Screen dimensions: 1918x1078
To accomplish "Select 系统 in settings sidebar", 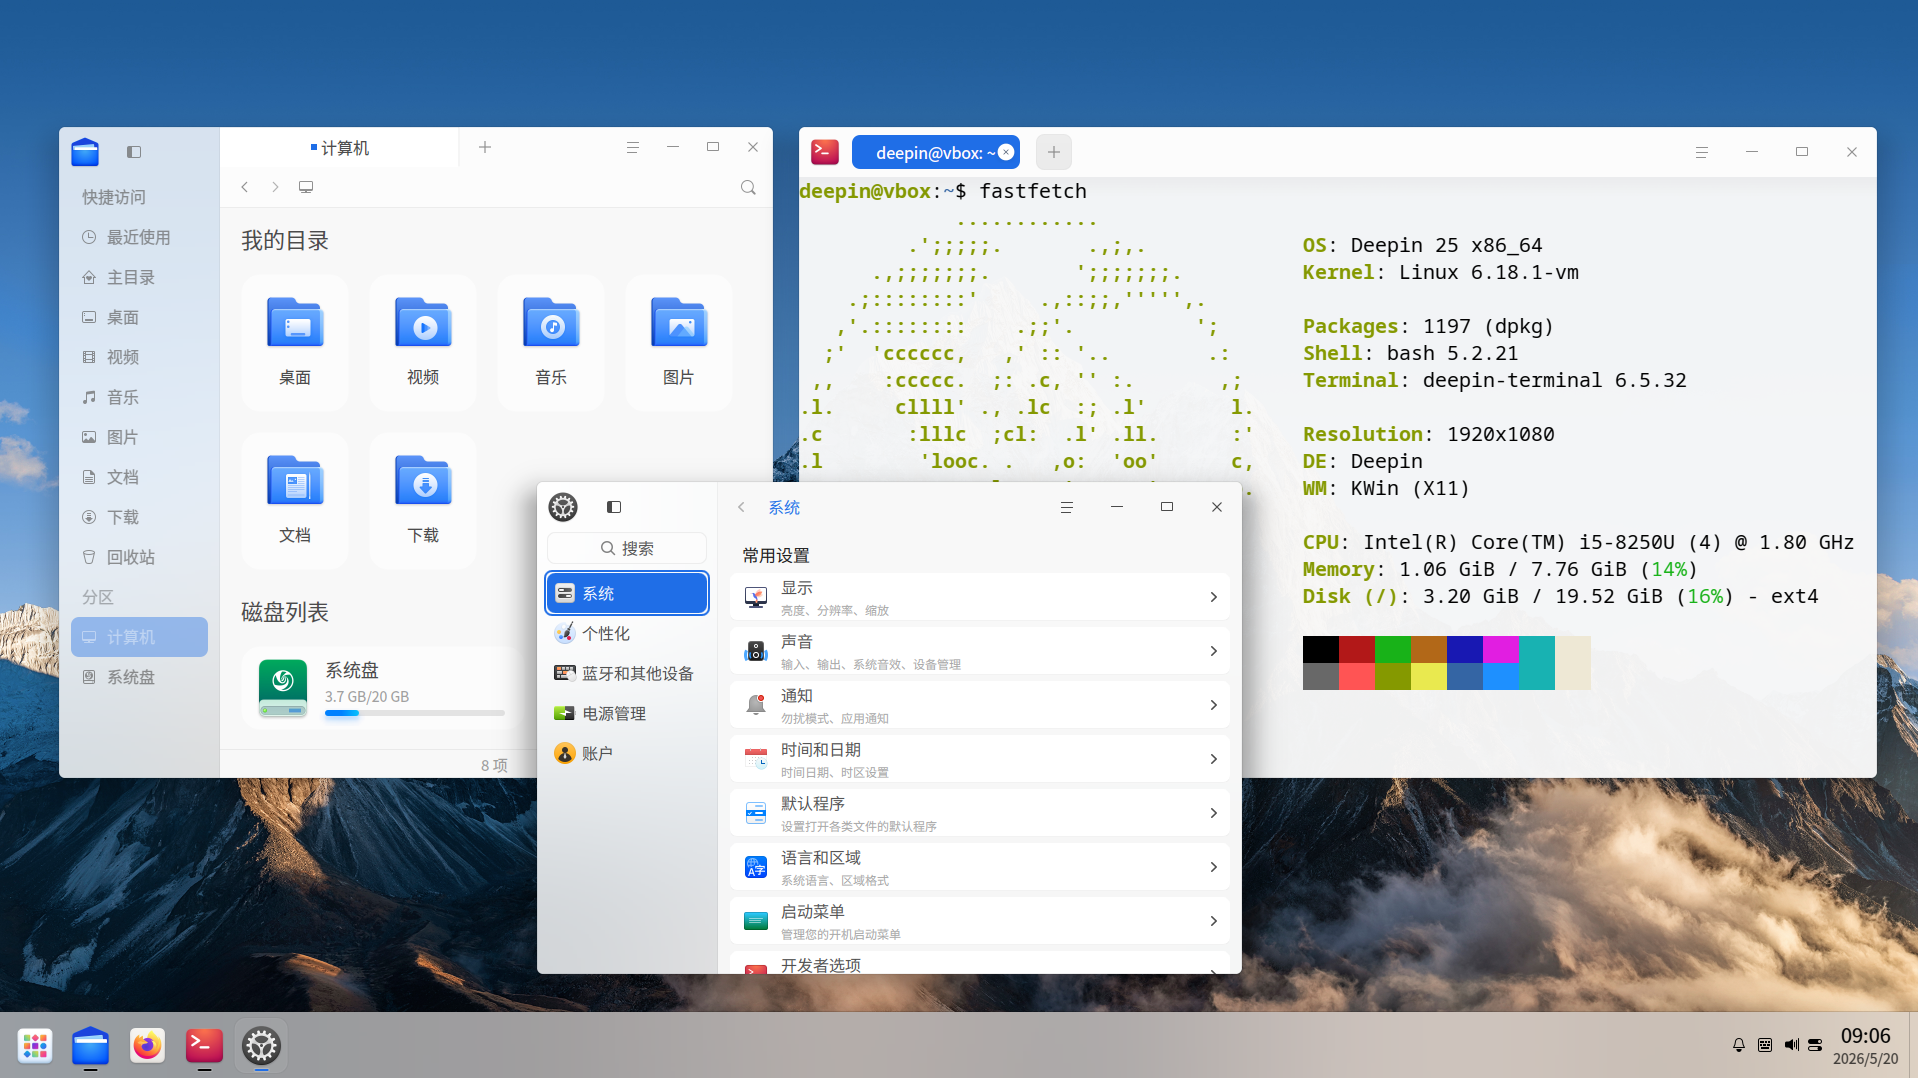I will coord(627,593).
